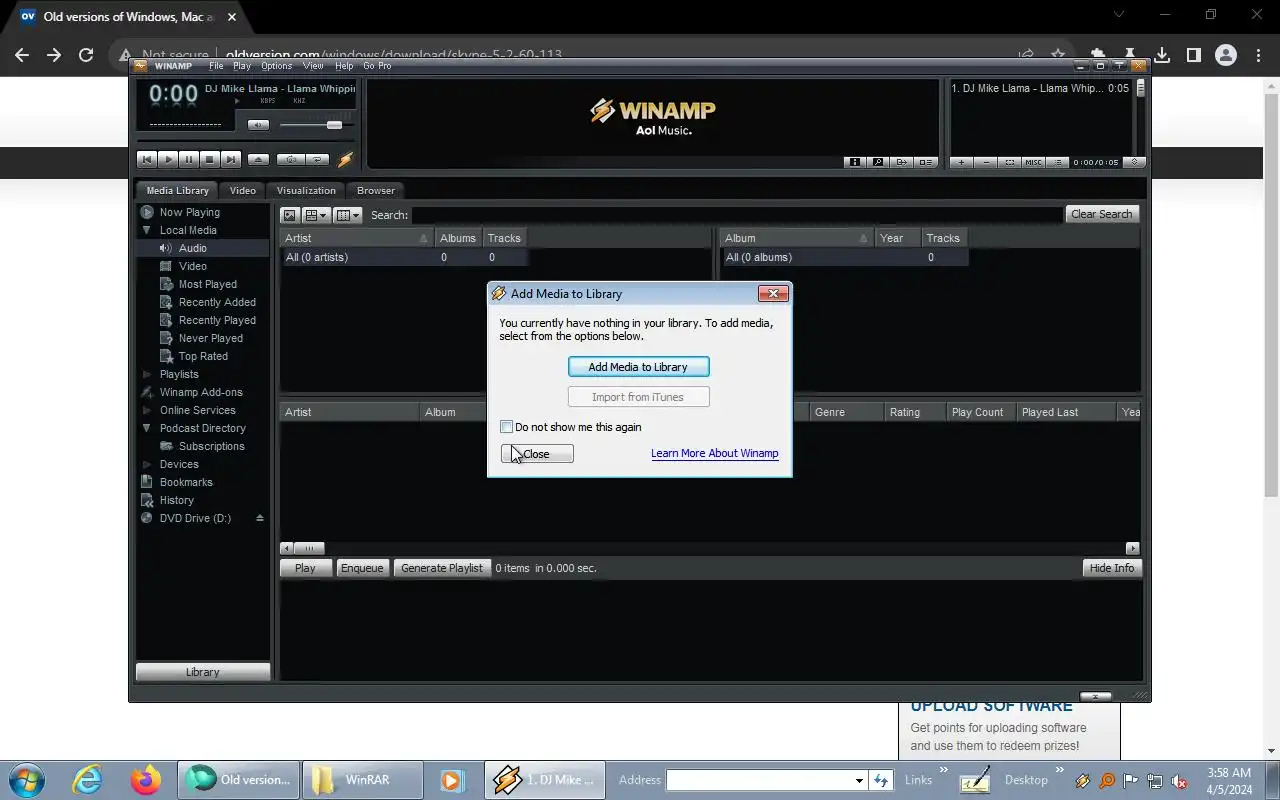Select Winamp Add-ons in the library tree
Viewport: 1280px width, 800px height.
pyautogui.click(x=201, y=392)
